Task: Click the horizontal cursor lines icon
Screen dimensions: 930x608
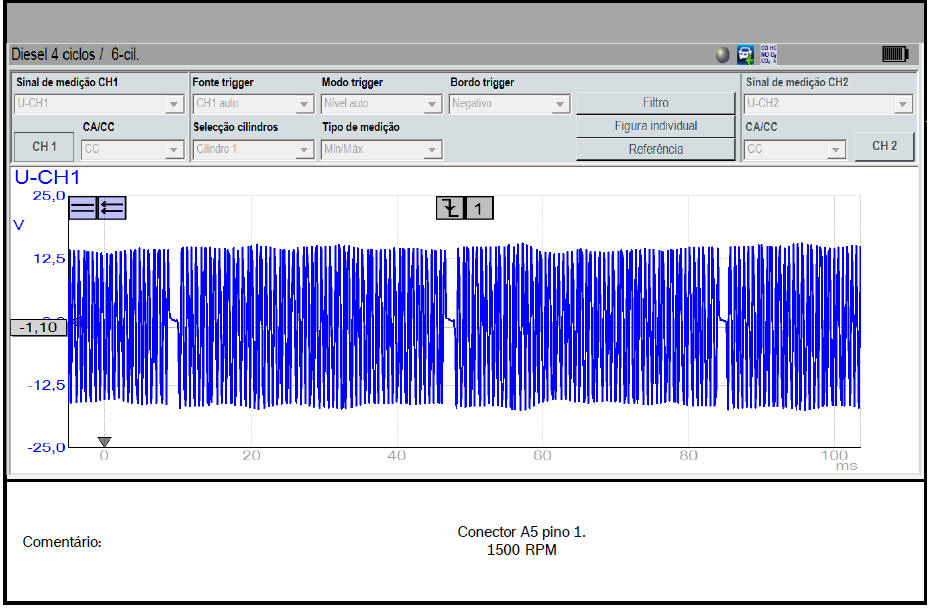Action: tap(83, 208)
